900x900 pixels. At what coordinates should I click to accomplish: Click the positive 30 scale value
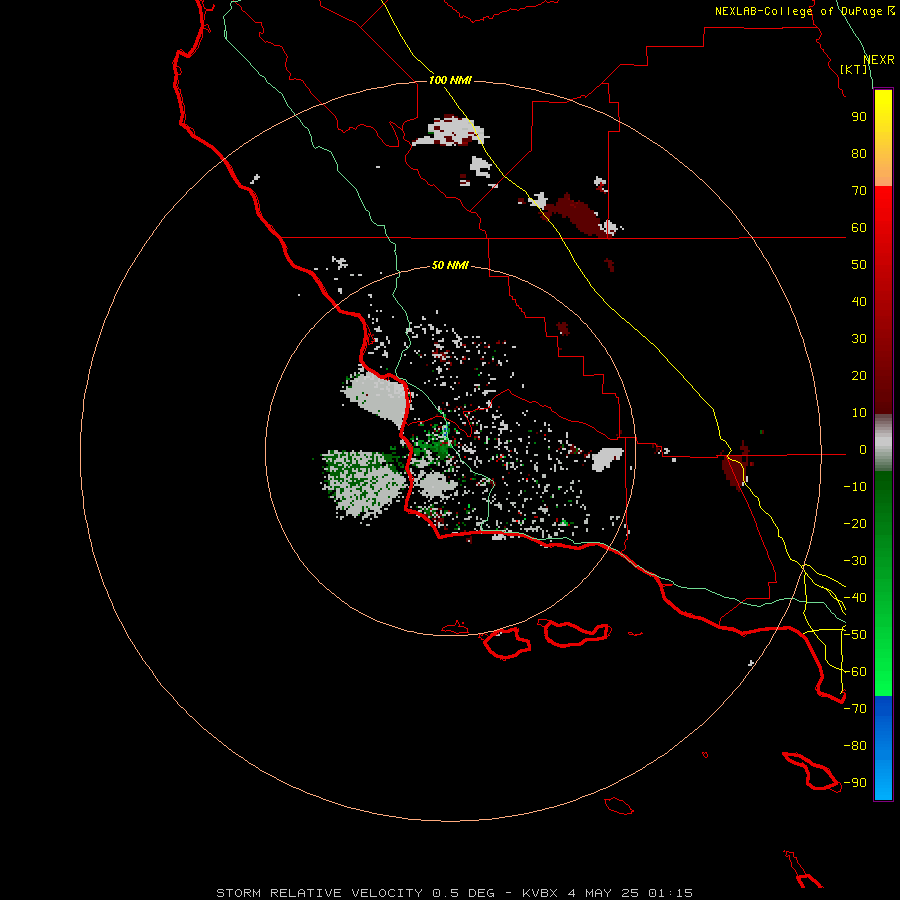859,339
